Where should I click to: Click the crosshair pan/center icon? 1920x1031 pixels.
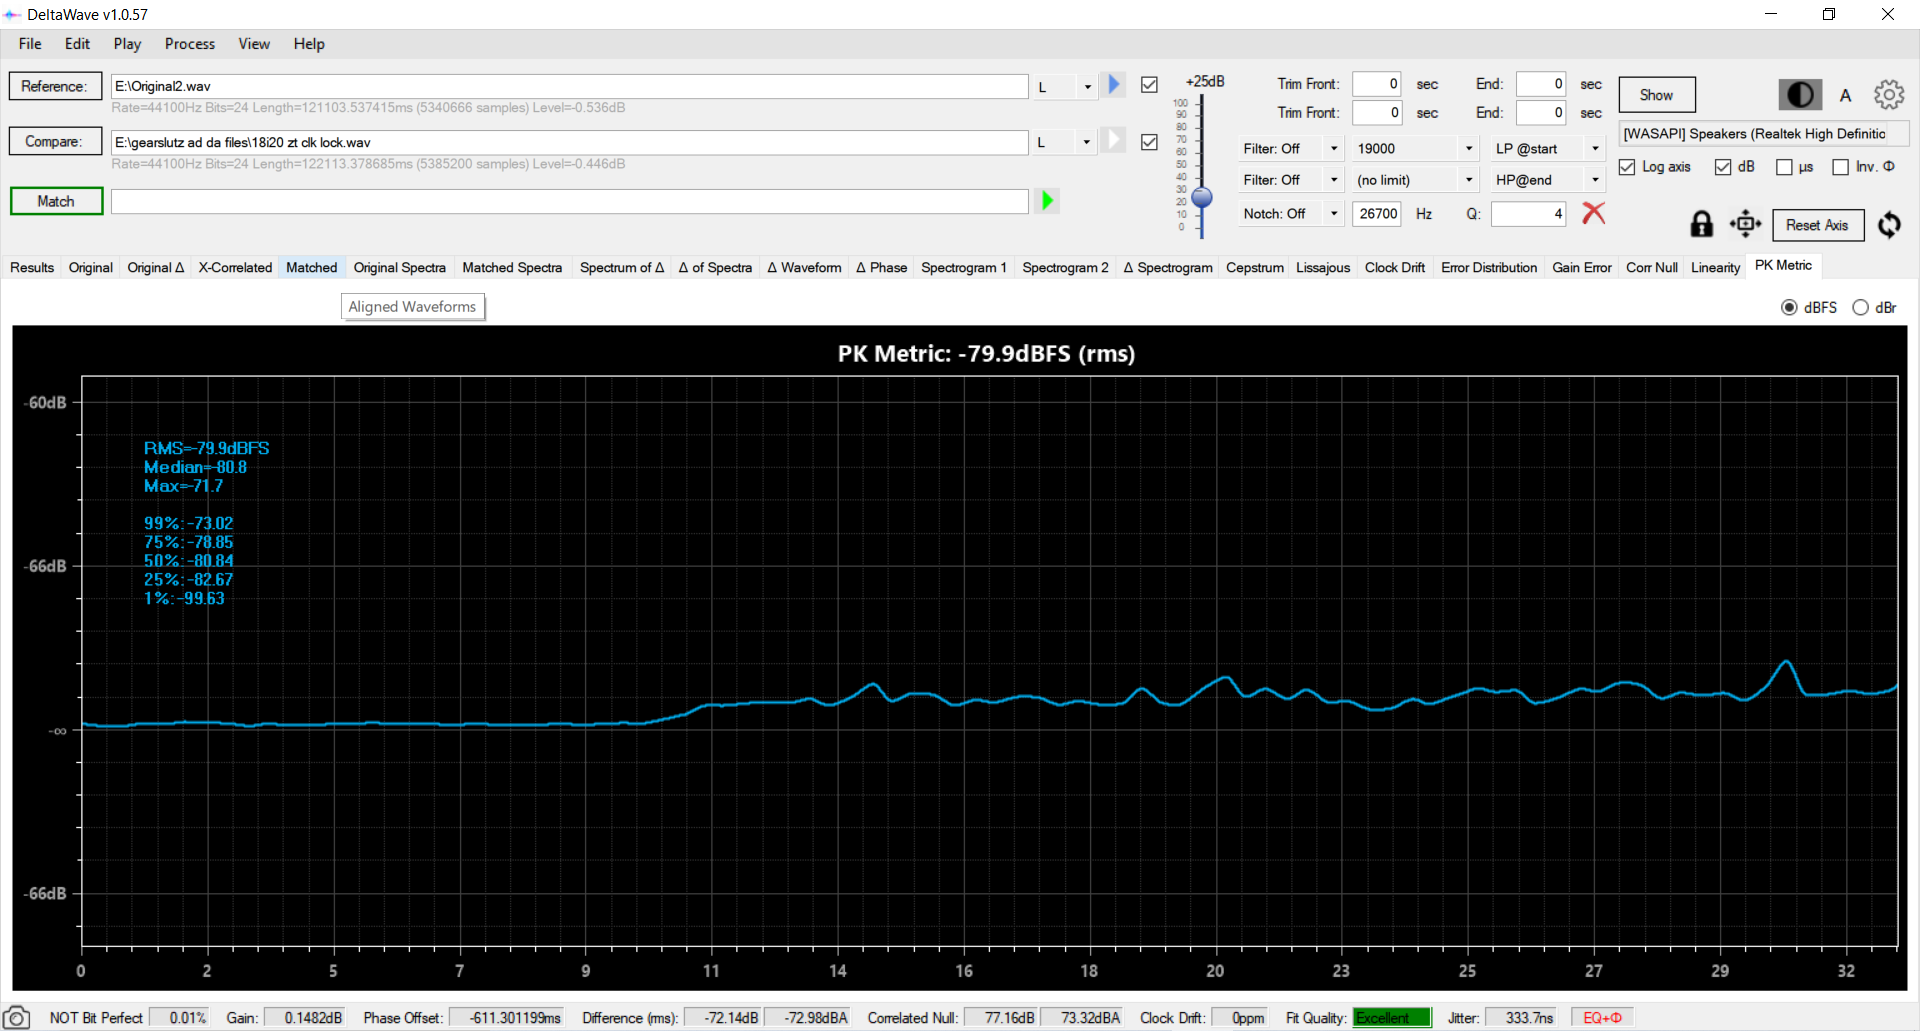1745,224
